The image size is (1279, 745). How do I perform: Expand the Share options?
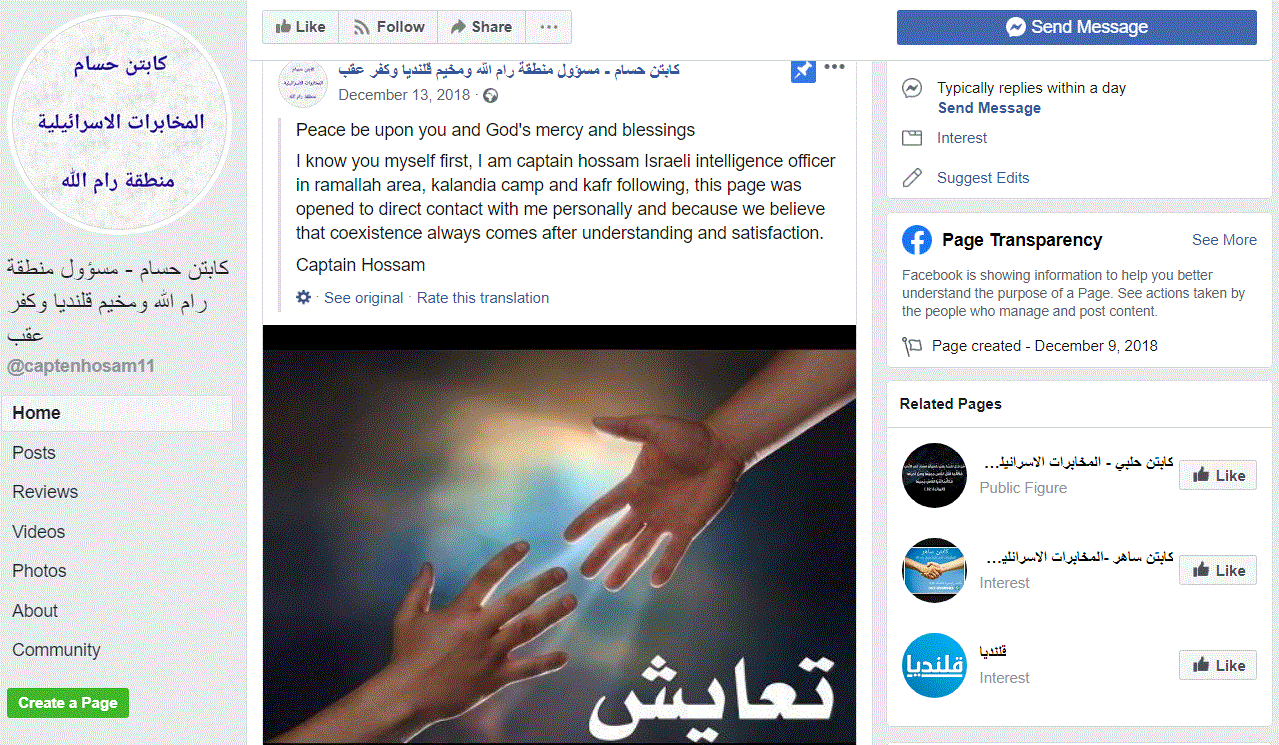pos(481,27)
